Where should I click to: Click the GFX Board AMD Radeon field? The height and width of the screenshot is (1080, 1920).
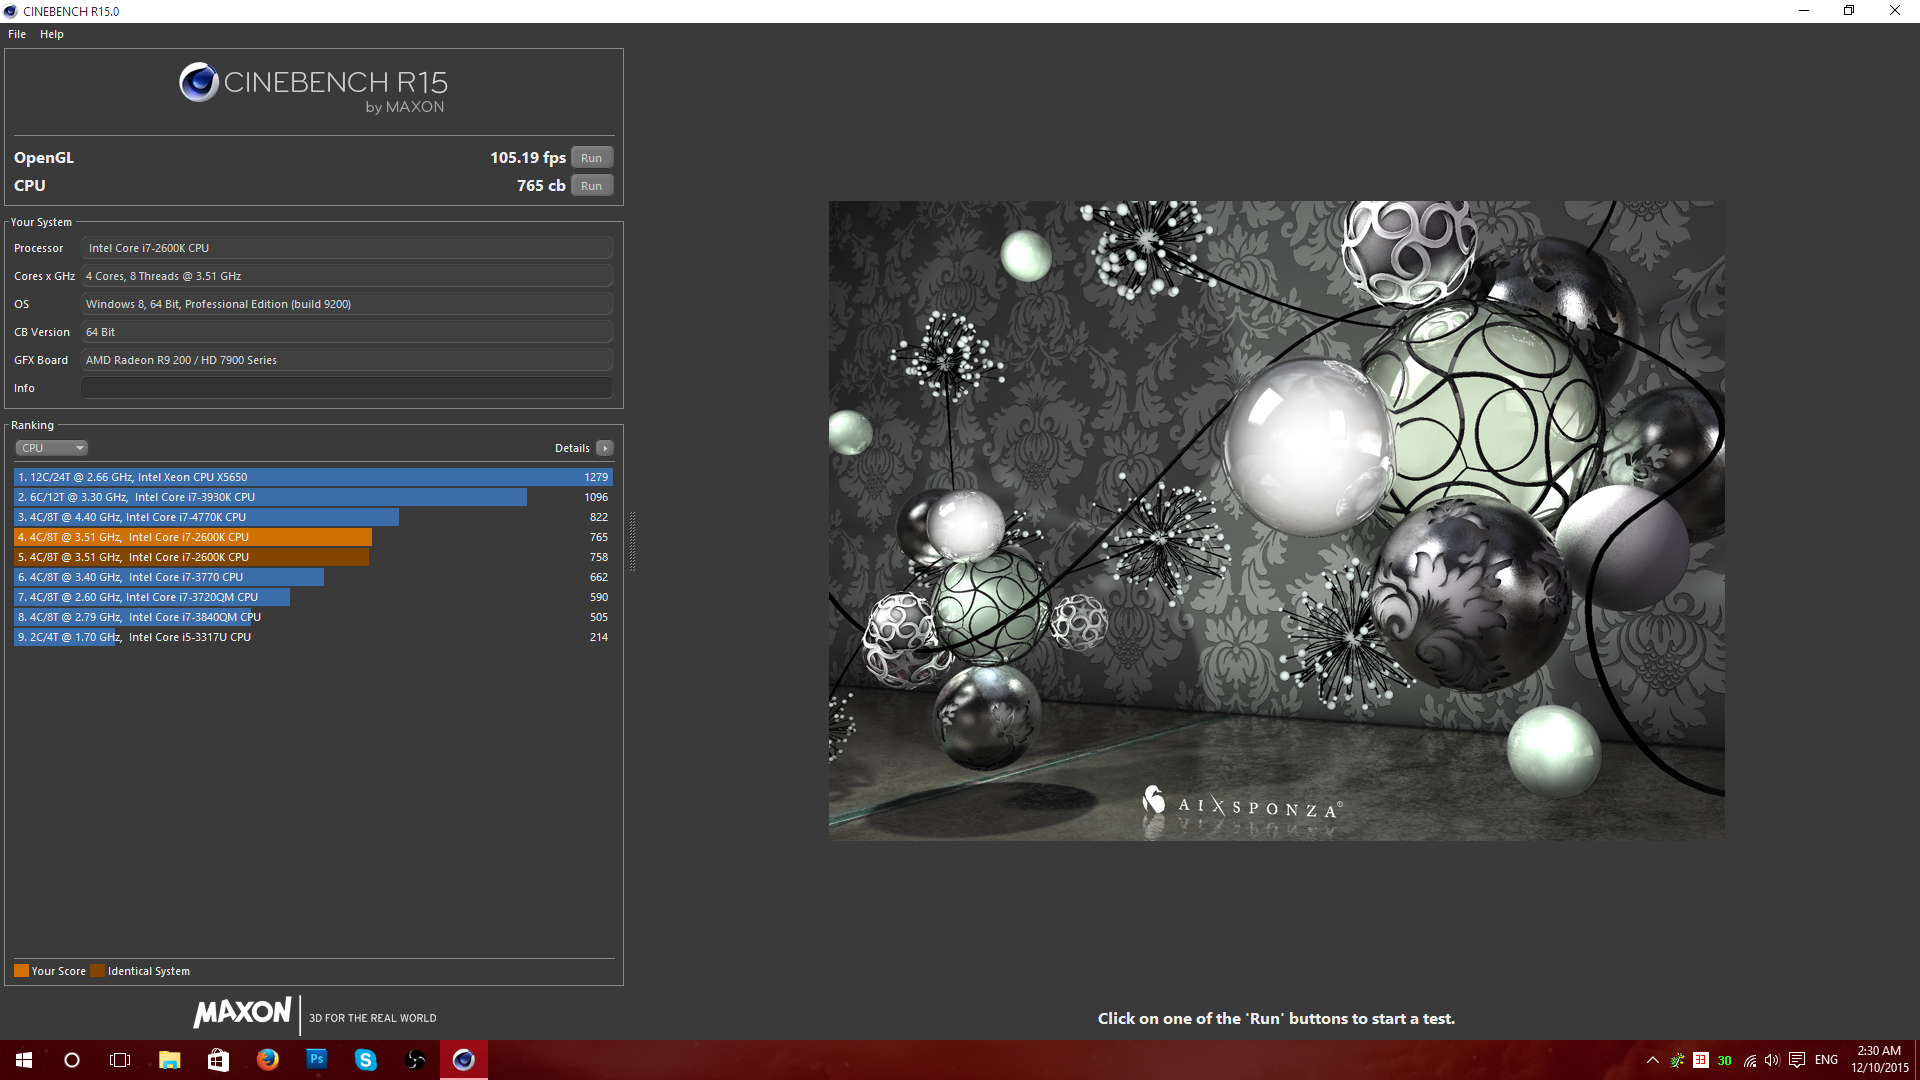tap(346, 360)
